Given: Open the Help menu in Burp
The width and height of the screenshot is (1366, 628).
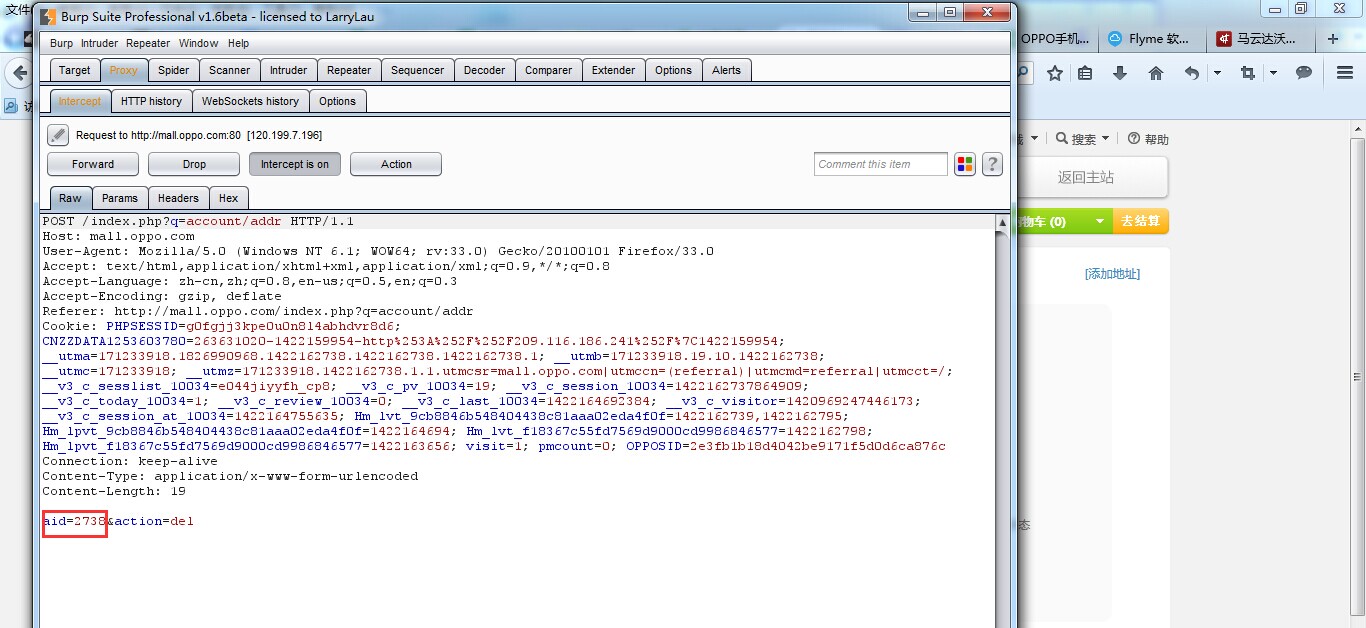Looking at the screenshot, I should pyautogui.click(x=238, y=43).
